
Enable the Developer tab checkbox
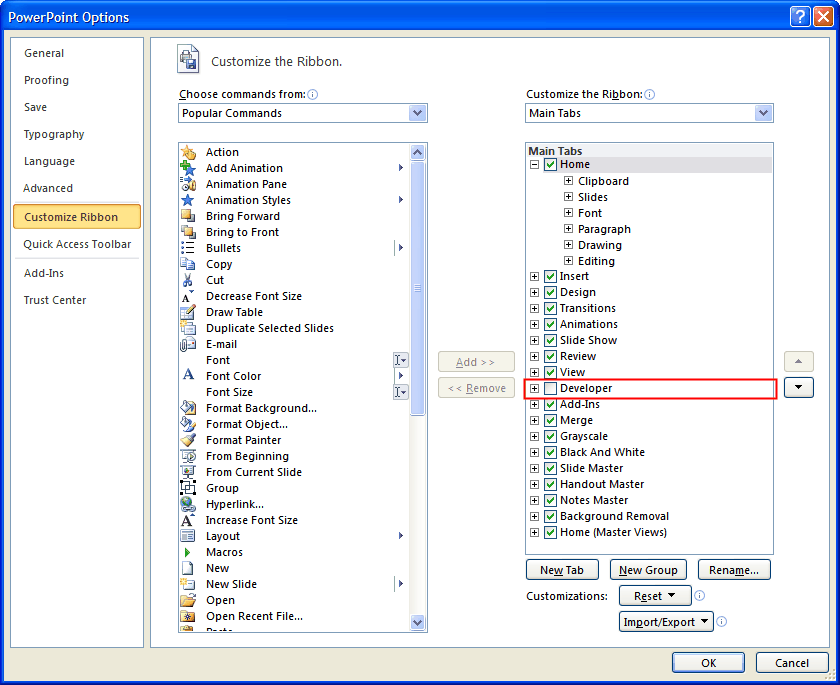click(x=550, y=388)
